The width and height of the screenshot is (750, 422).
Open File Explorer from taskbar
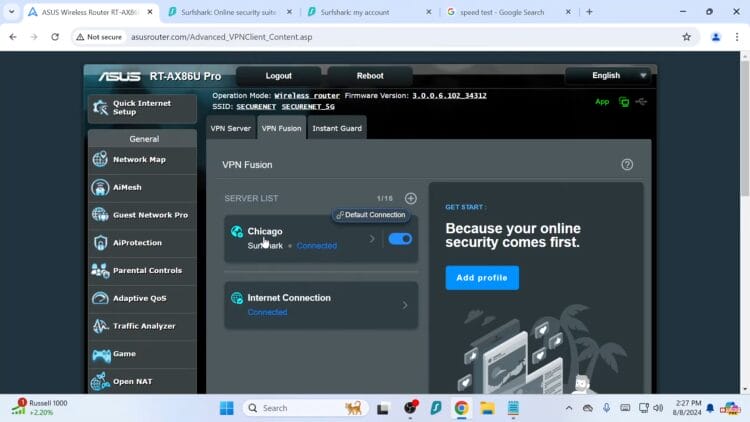[x=487, y=408]
